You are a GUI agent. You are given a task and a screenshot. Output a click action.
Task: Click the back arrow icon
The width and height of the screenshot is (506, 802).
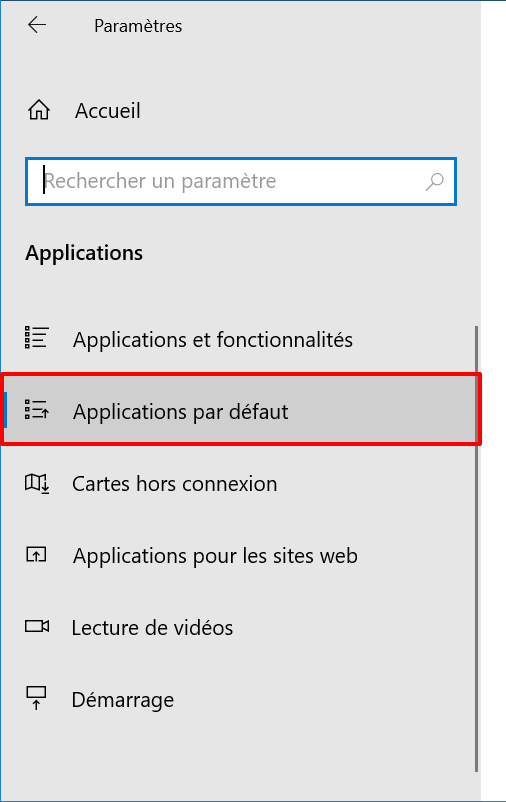coord(37,25)
